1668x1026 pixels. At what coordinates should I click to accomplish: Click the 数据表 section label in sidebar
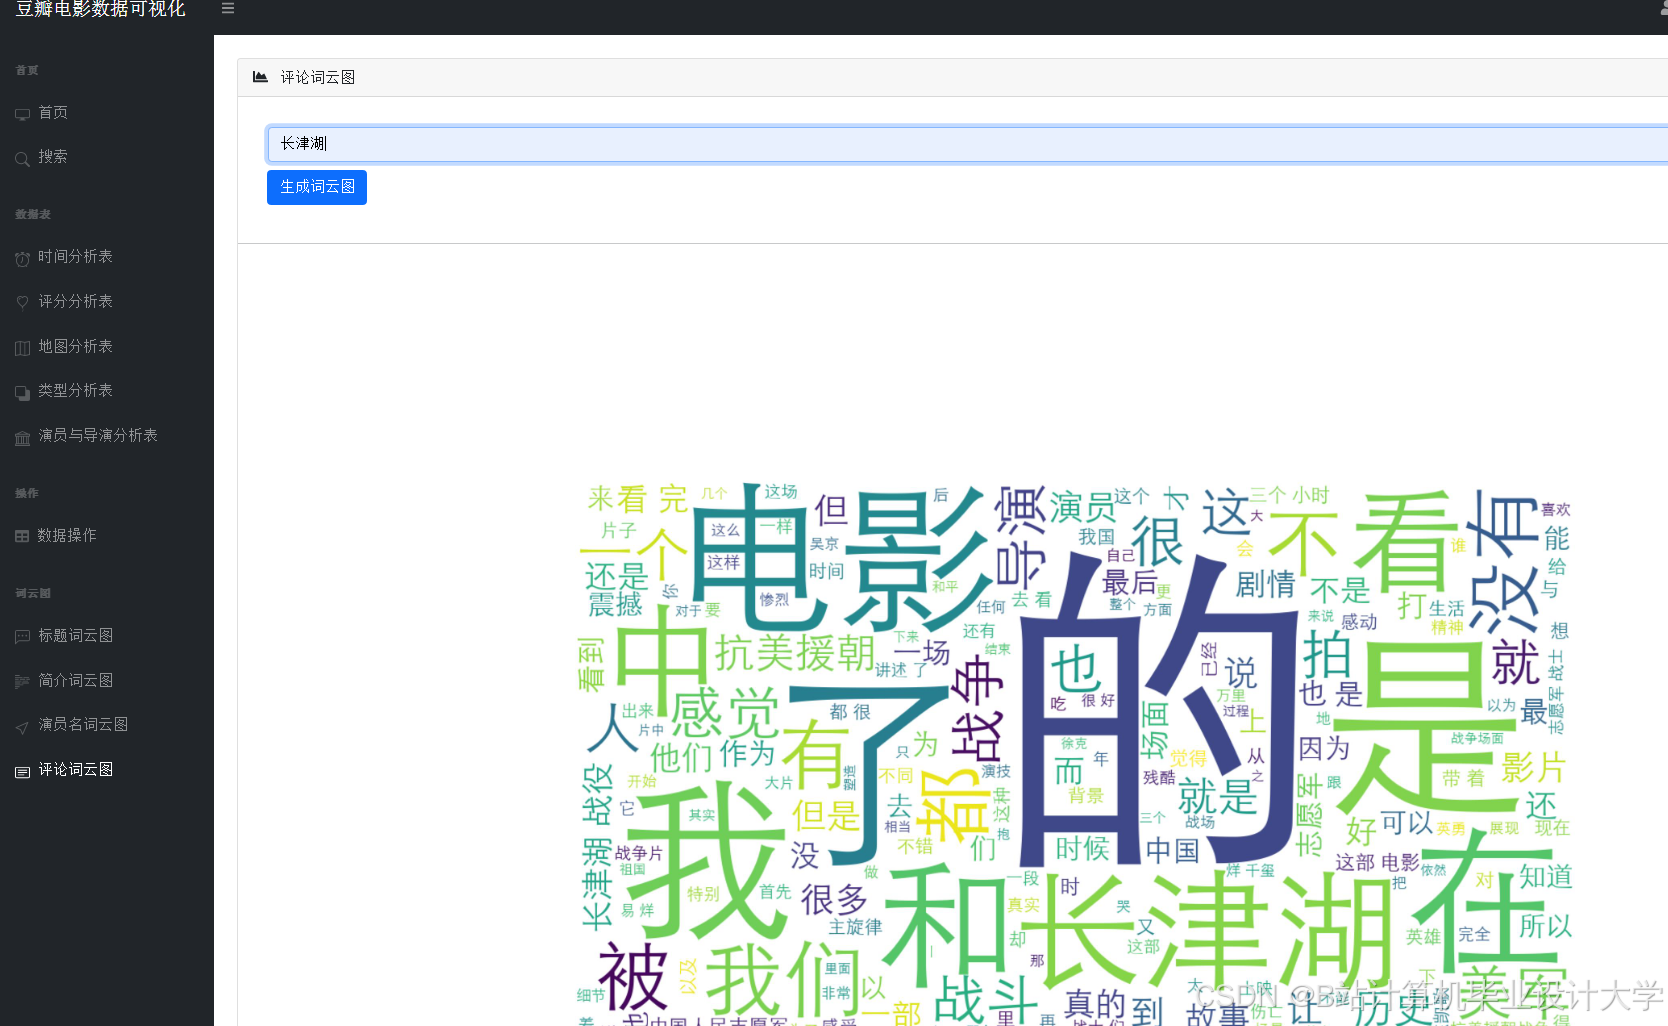tap(33, 214)
